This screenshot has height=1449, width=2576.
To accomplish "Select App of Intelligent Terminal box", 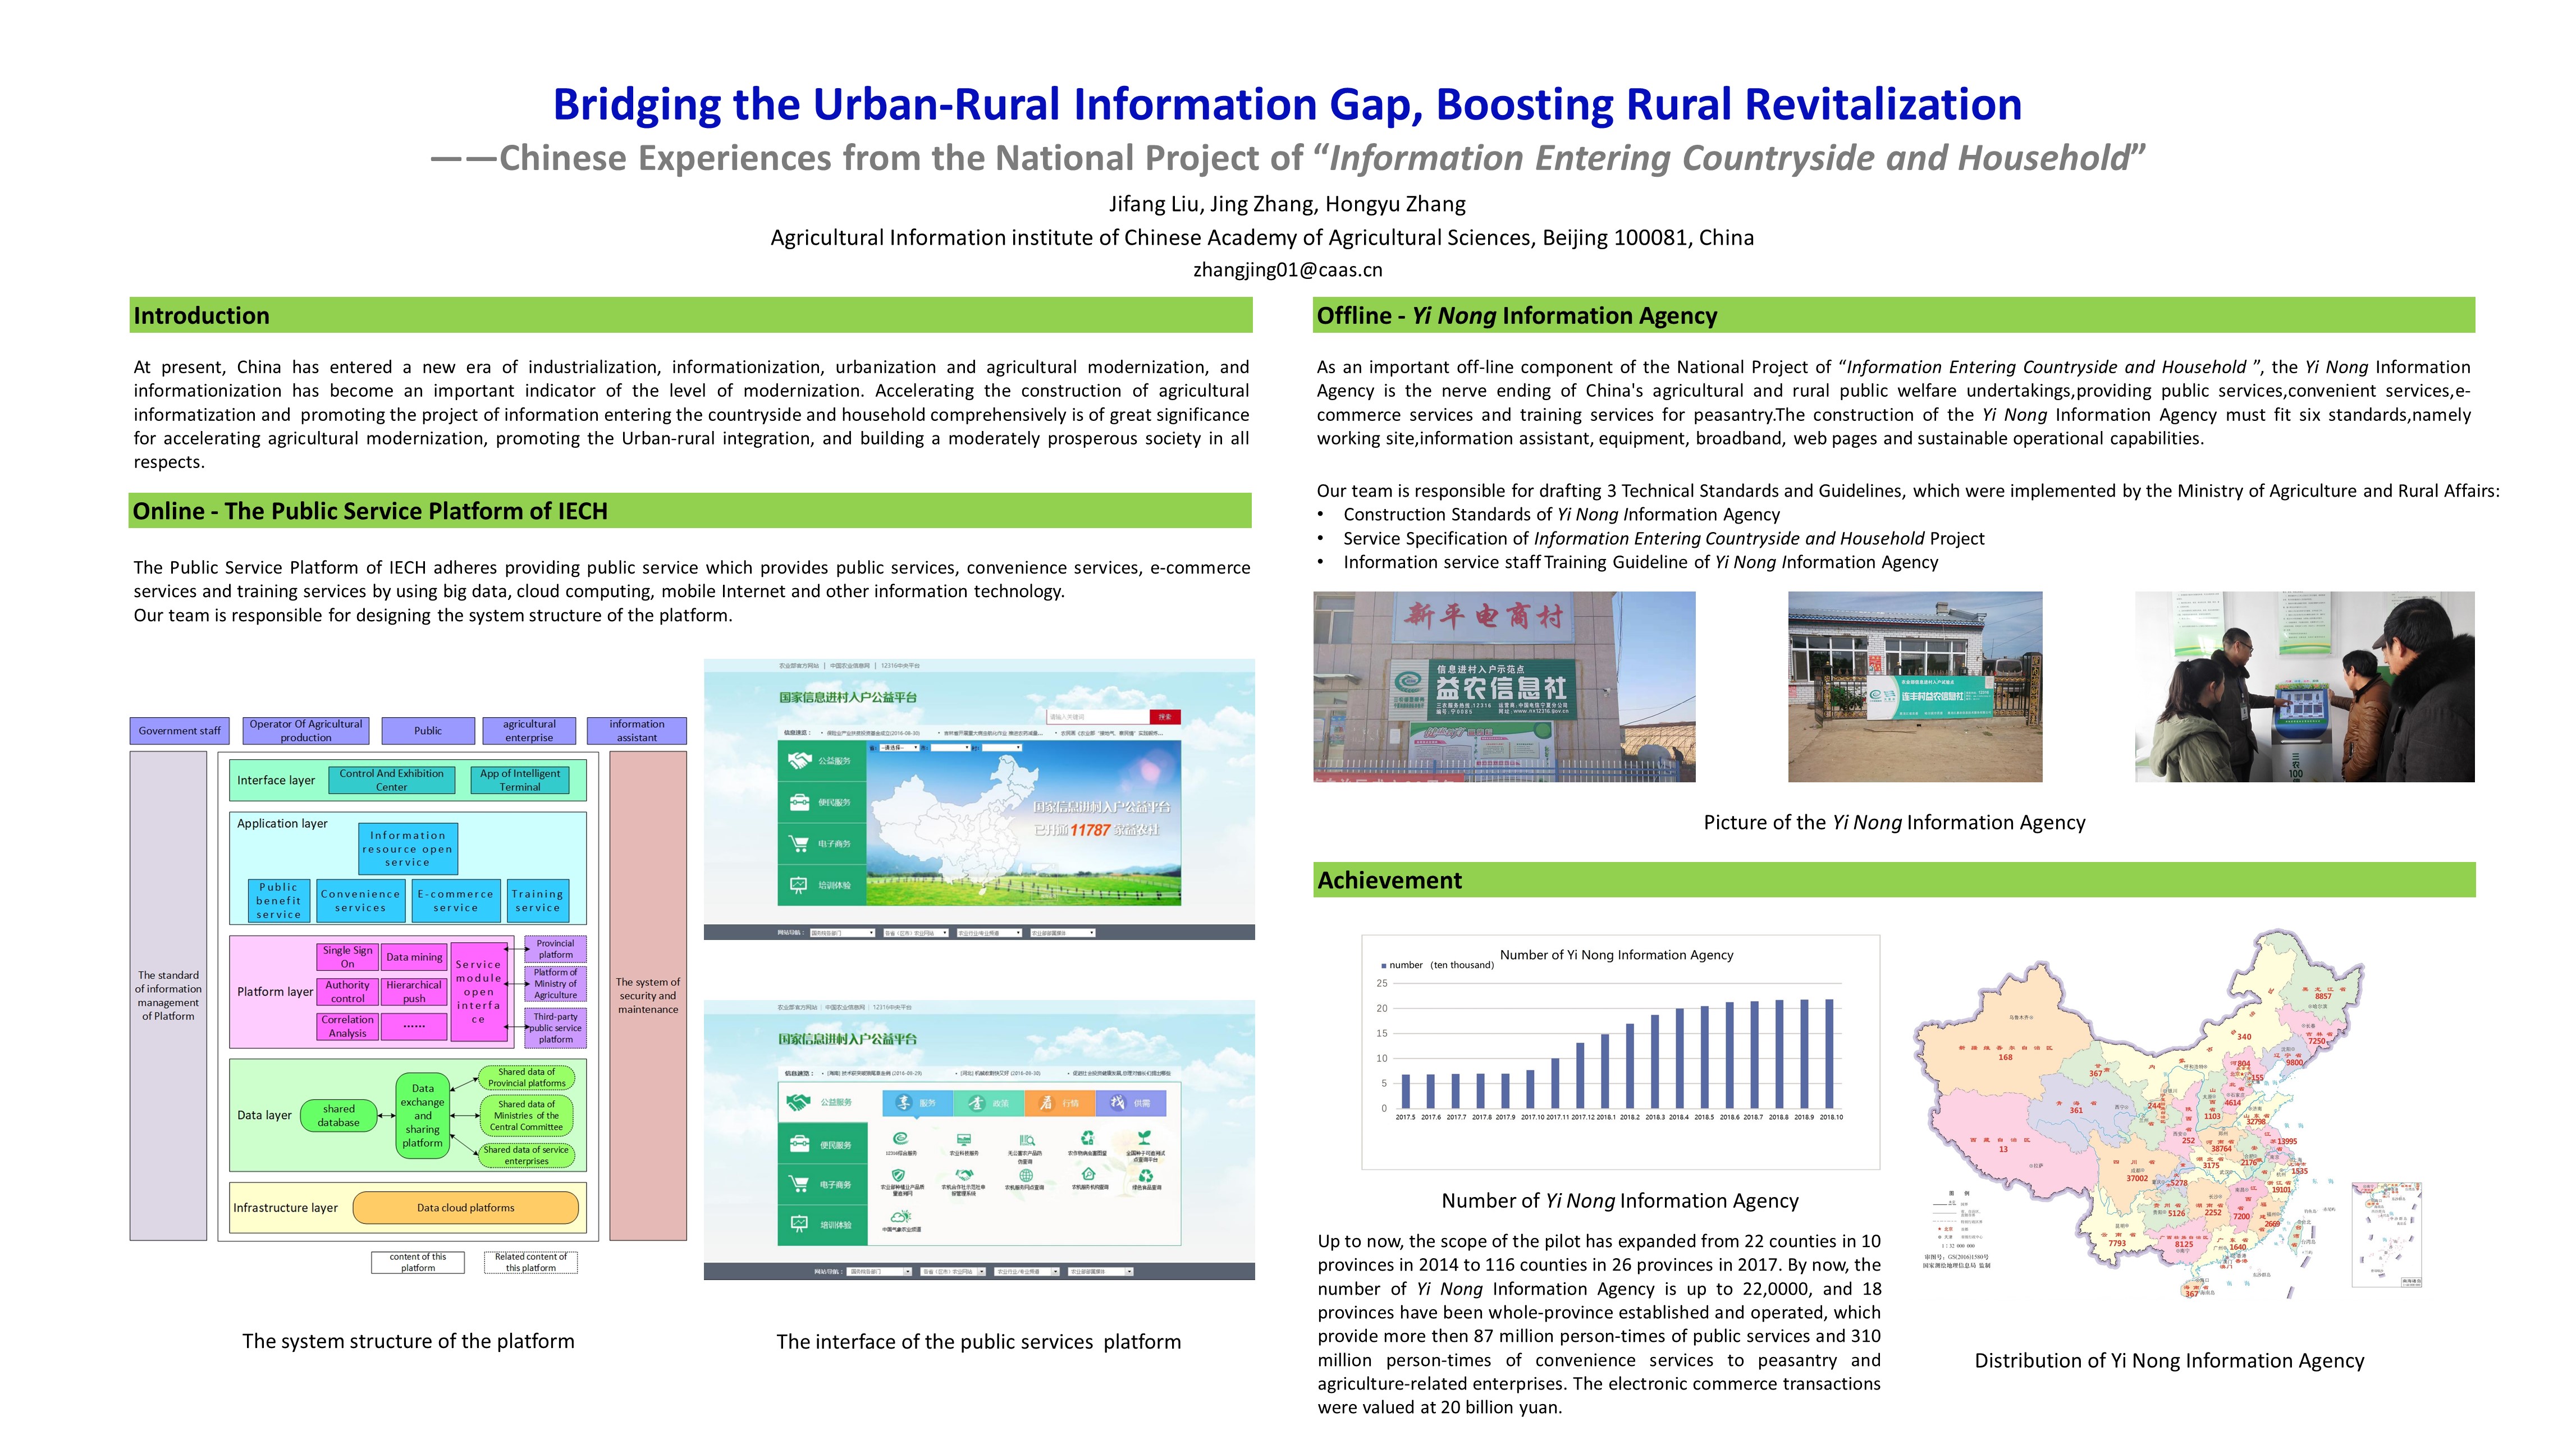I will [520, 780].
